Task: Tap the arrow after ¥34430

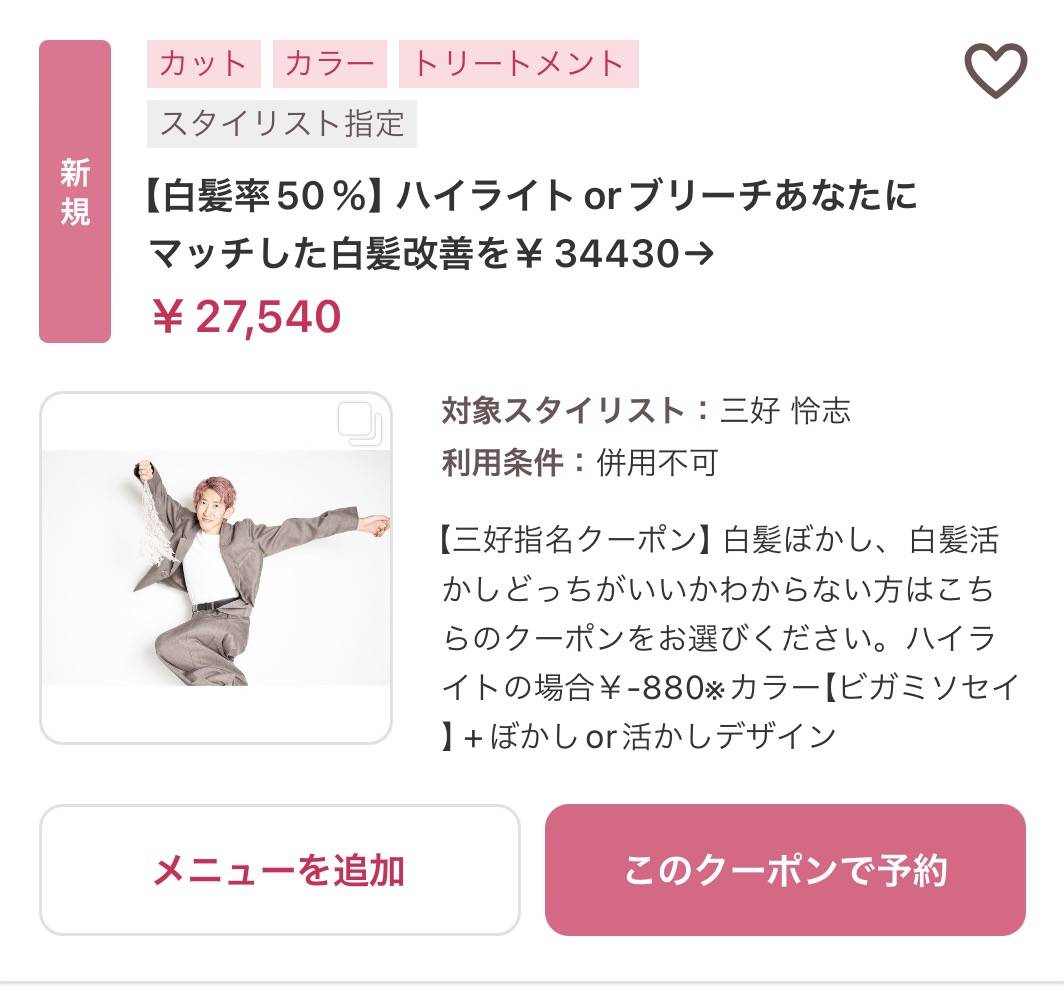Action: [699, 254]
